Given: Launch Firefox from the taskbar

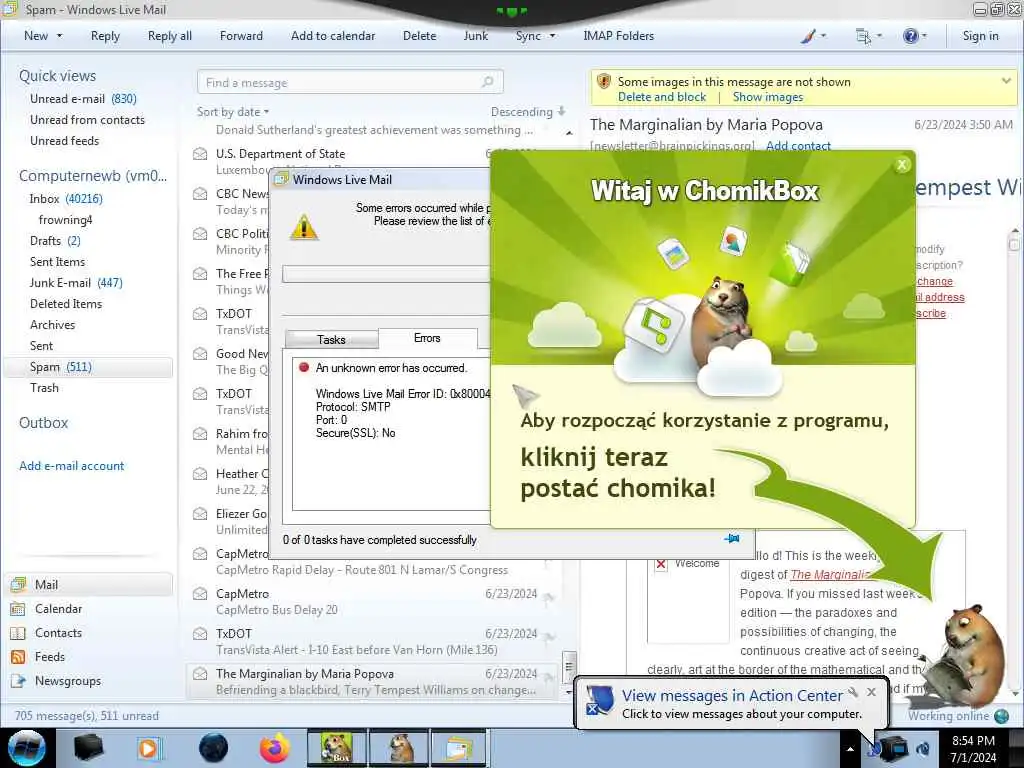Looking at the screenshot, I should tap(274, 748).
